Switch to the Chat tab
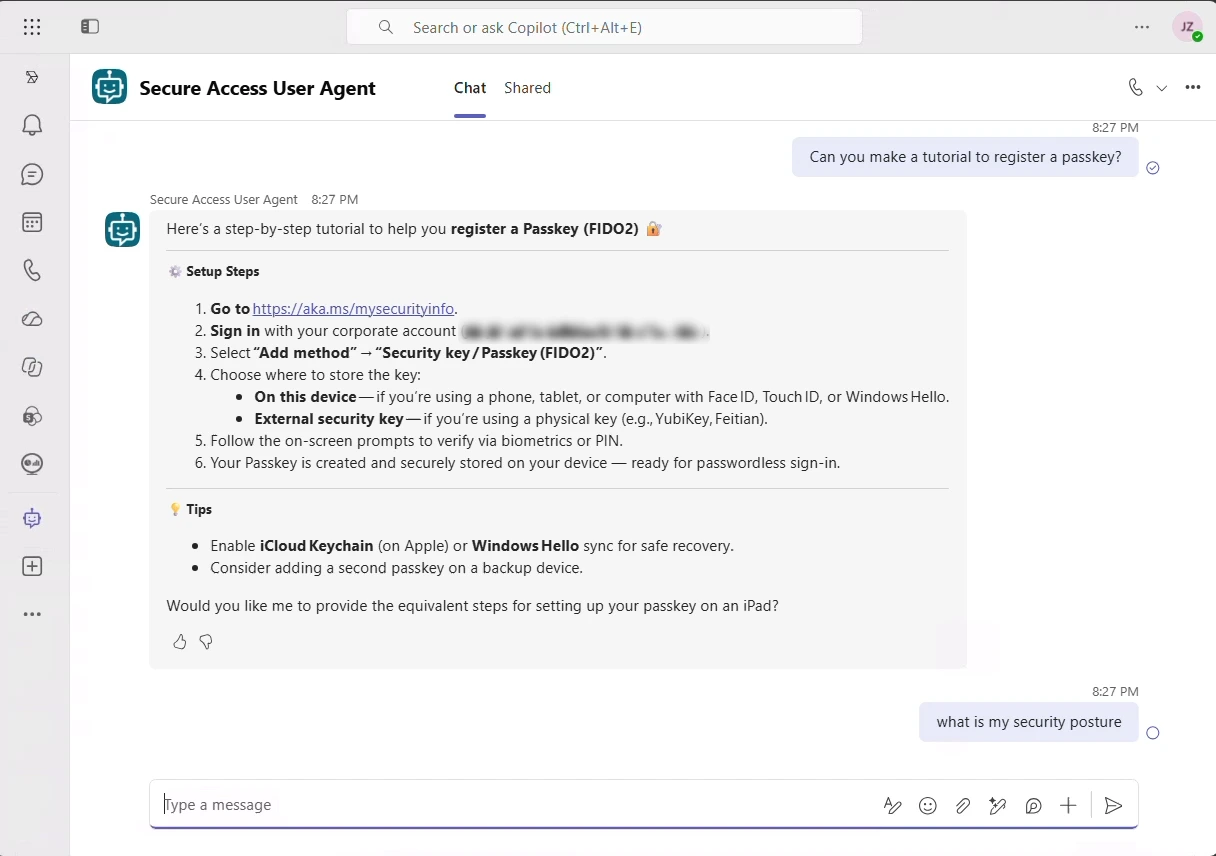 click(x=470, y=88)
